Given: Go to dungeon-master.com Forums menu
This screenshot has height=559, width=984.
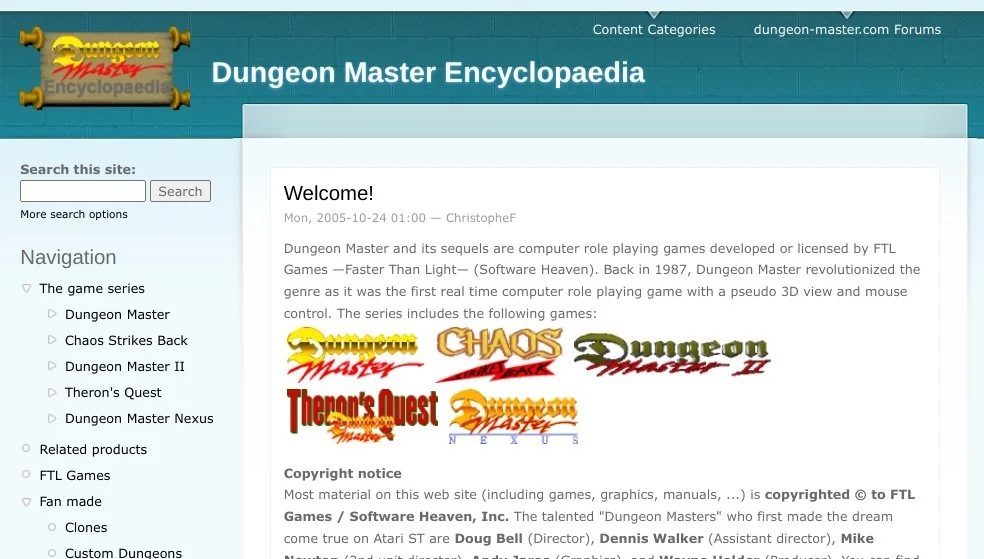Looking at the screenshot, I should [846, 30].
